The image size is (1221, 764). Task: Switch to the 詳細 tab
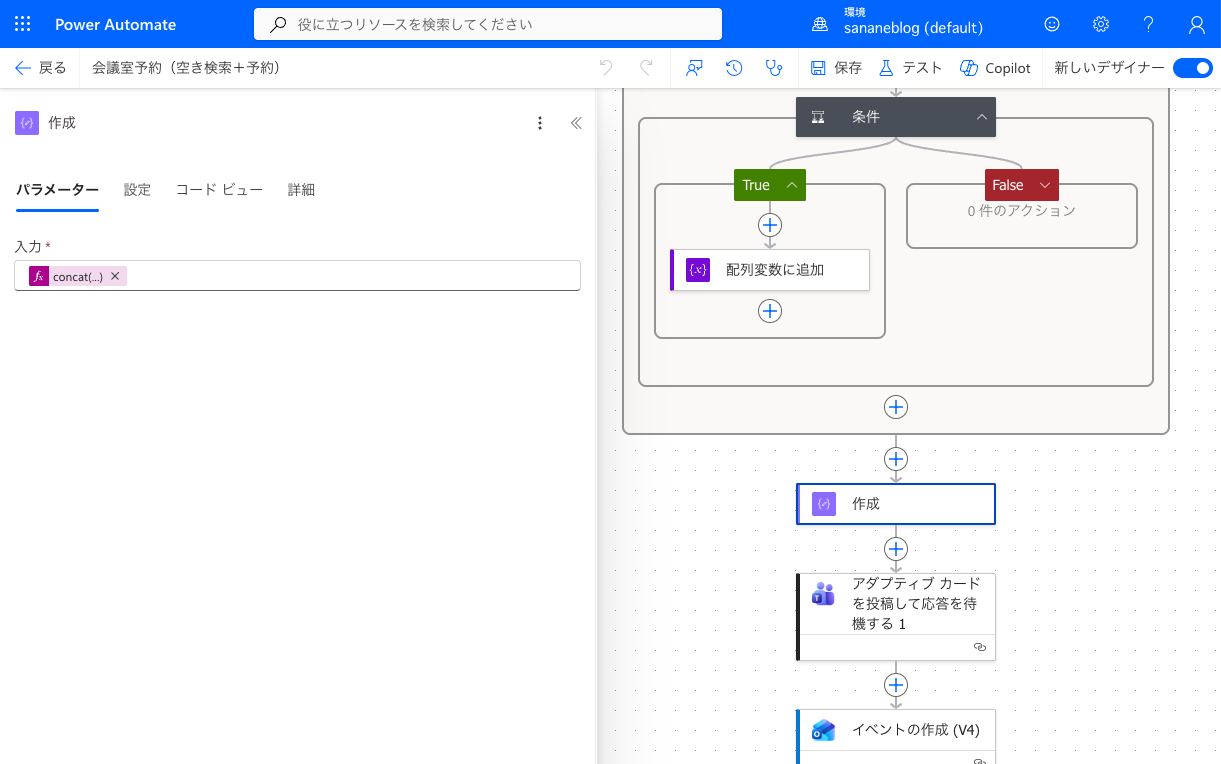click(301, 190)
